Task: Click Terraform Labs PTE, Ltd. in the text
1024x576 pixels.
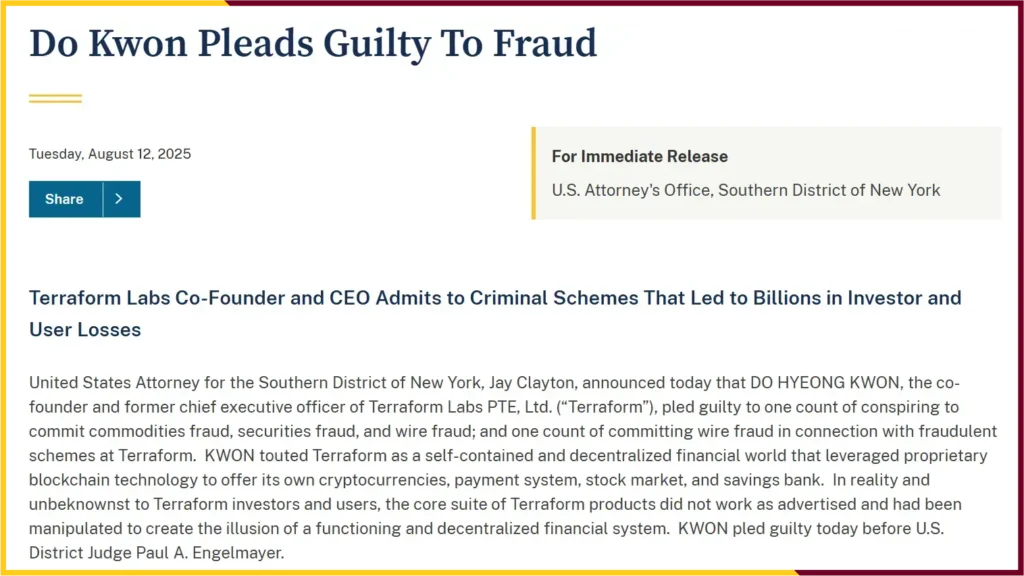Action: (x=460, y=408)
